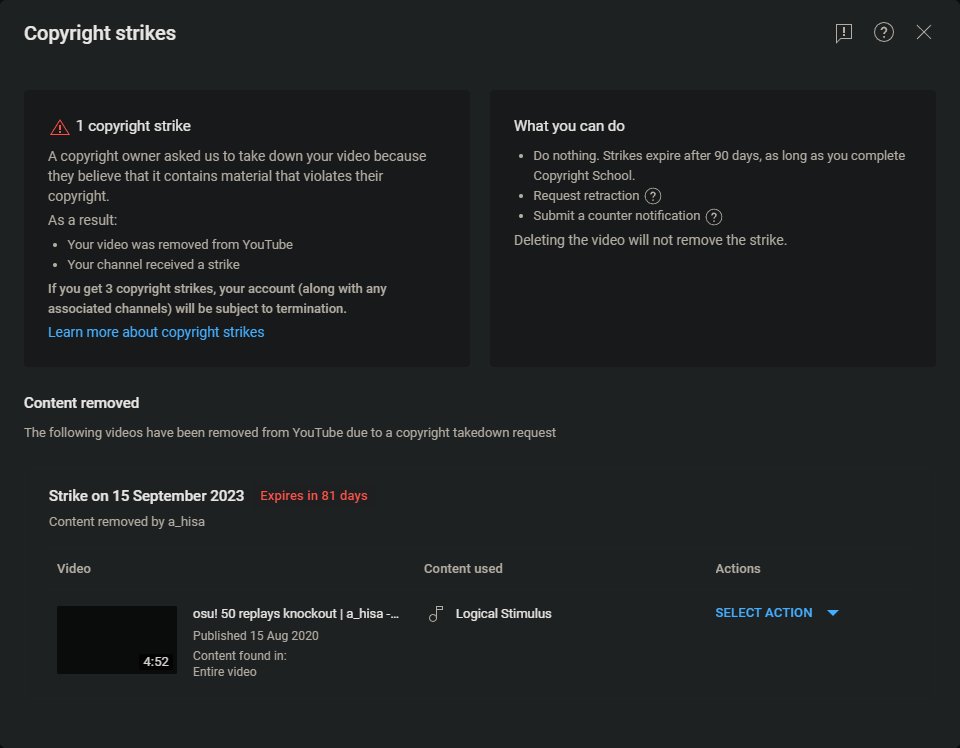960x748 pixels.
Task: Open Learn more about copyright strikes link
Action: 156,332
